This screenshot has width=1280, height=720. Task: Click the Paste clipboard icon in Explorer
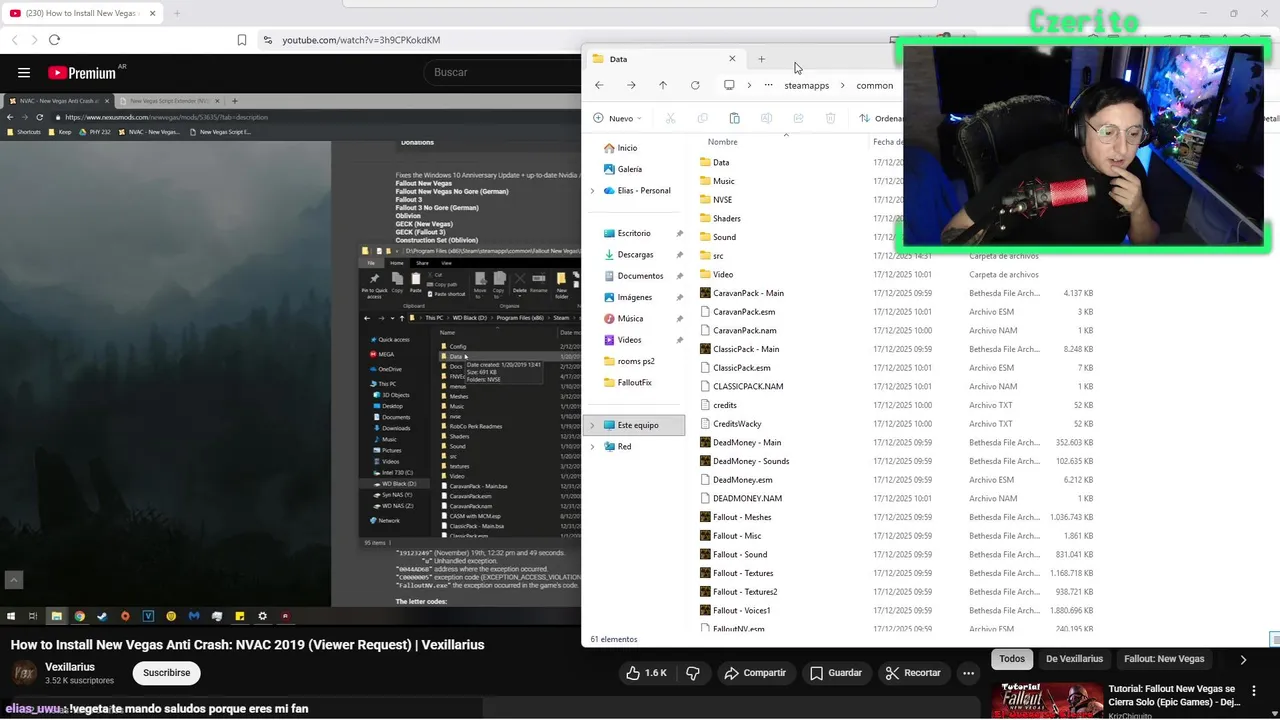pyautogui.click(x=734, y=118)
